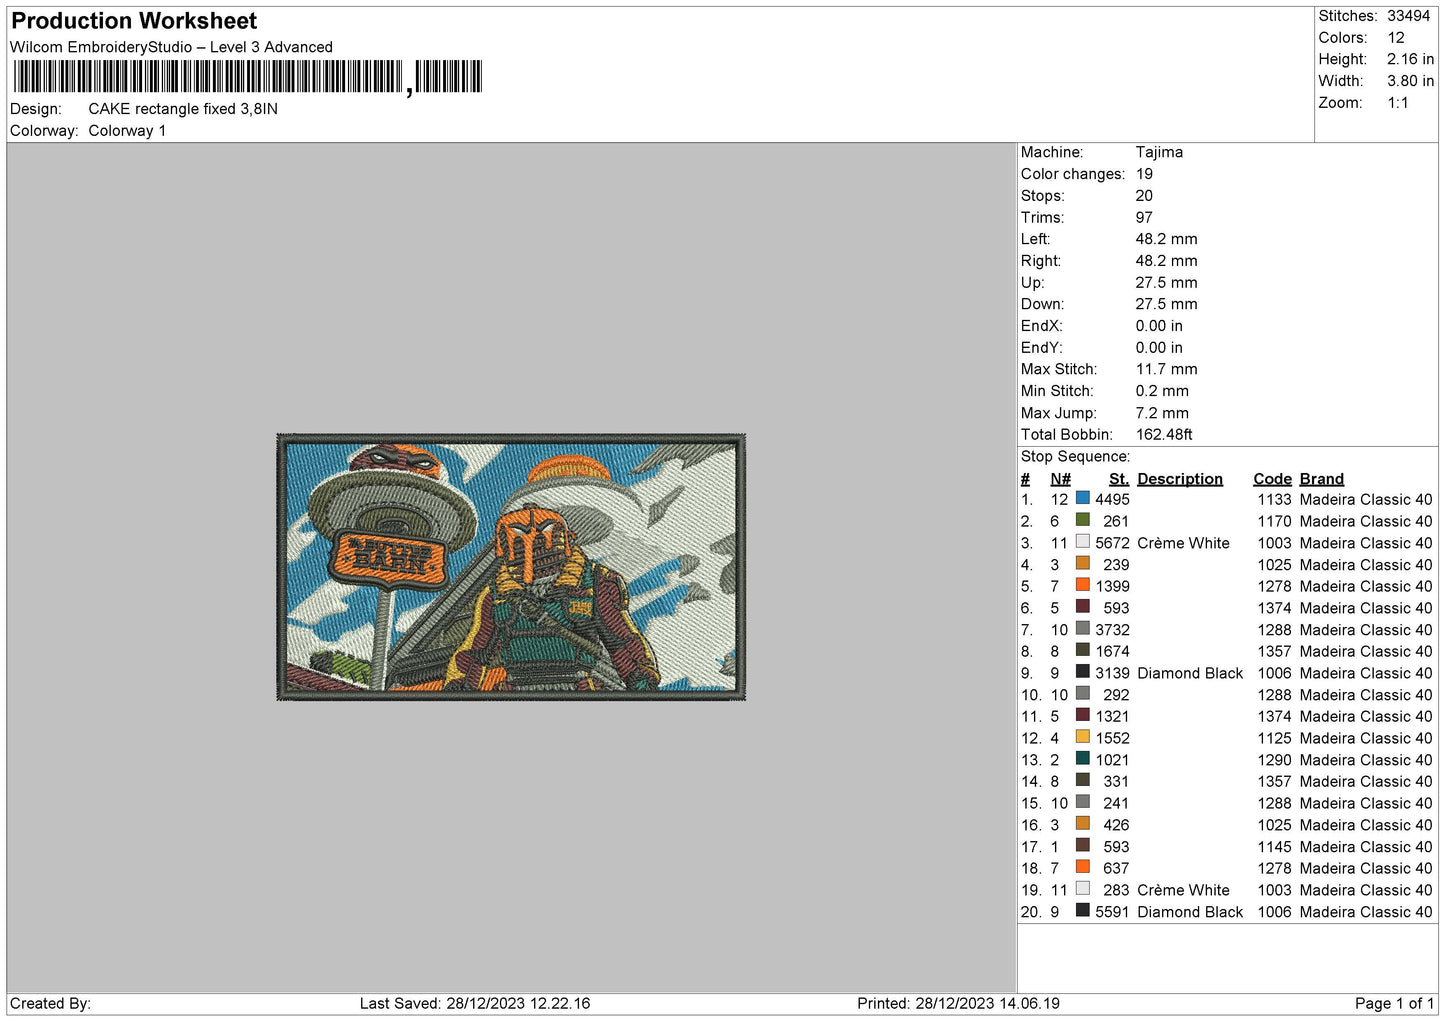Select the Total Bobbin value 162.48ft

point(1164,435)
